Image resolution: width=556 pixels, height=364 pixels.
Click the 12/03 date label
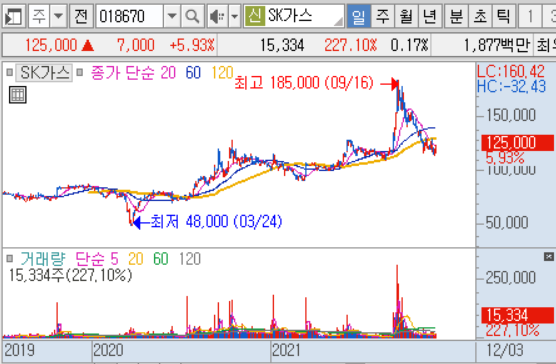(x=505, y=350)
